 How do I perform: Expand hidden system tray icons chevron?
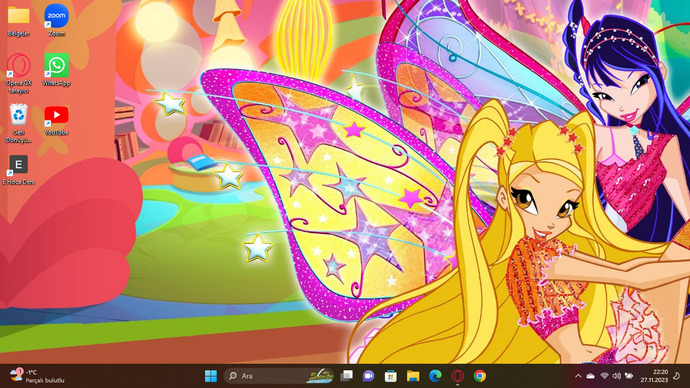pos(578,376)
